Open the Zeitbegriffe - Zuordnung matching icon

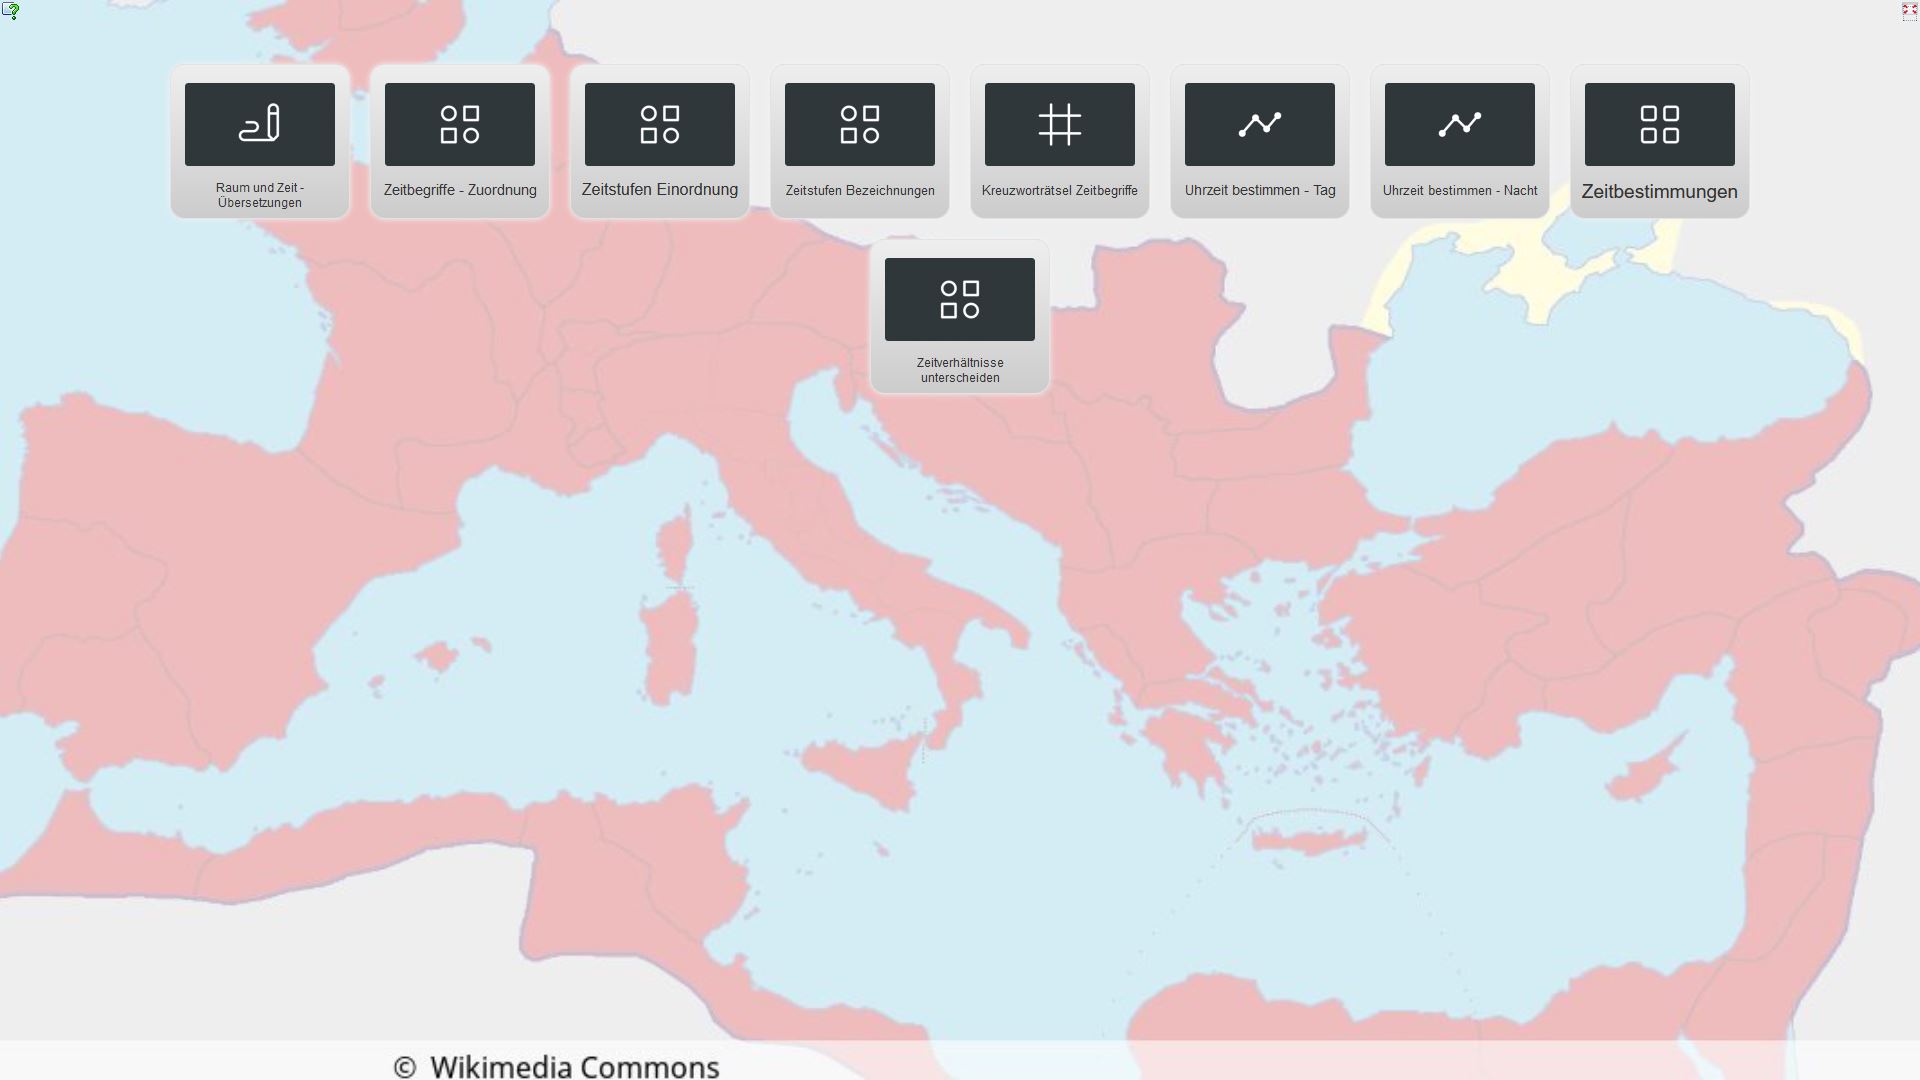pos(460,124)
